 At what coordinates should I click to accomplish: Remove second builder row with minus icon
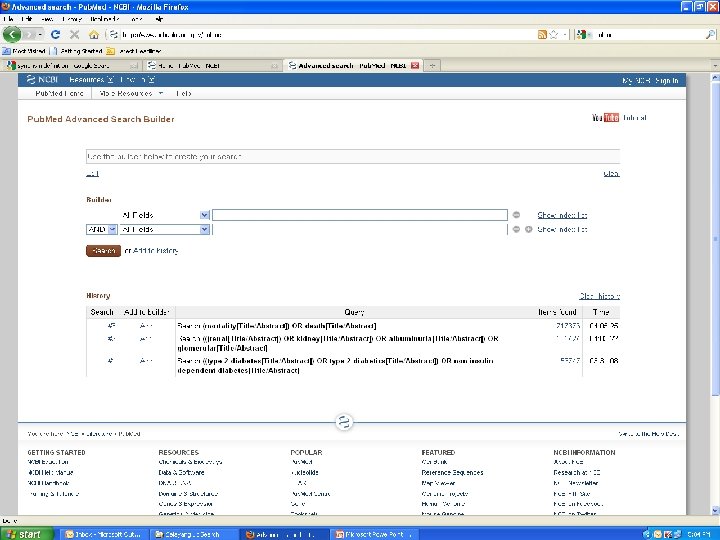tap(516, 229)
